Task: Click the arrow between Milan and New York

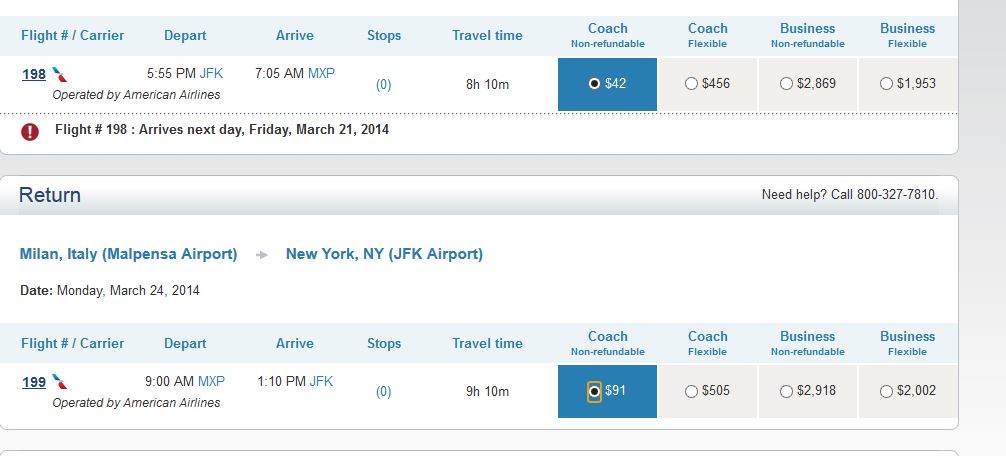Action: pyautogui.click(x=262, y=255)
